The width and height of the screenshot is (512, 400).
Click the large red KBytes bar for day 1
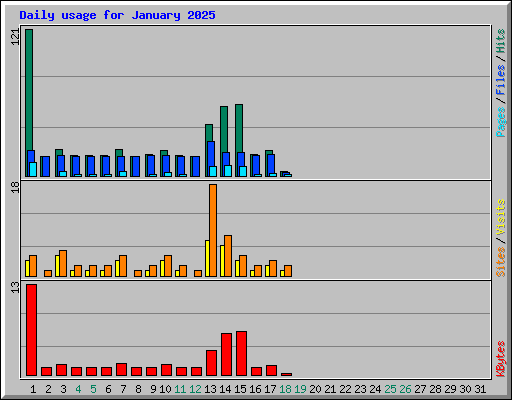pyautogui.click(x=32, y=330)
